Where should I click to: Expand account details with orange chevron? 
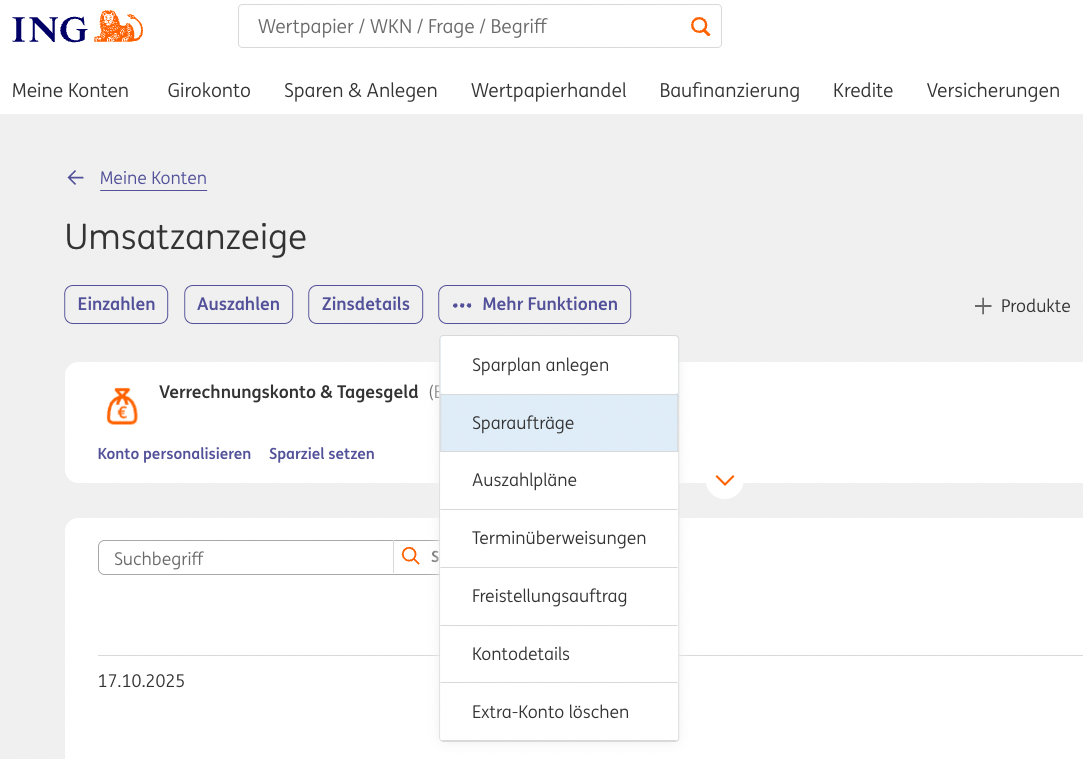725,481
